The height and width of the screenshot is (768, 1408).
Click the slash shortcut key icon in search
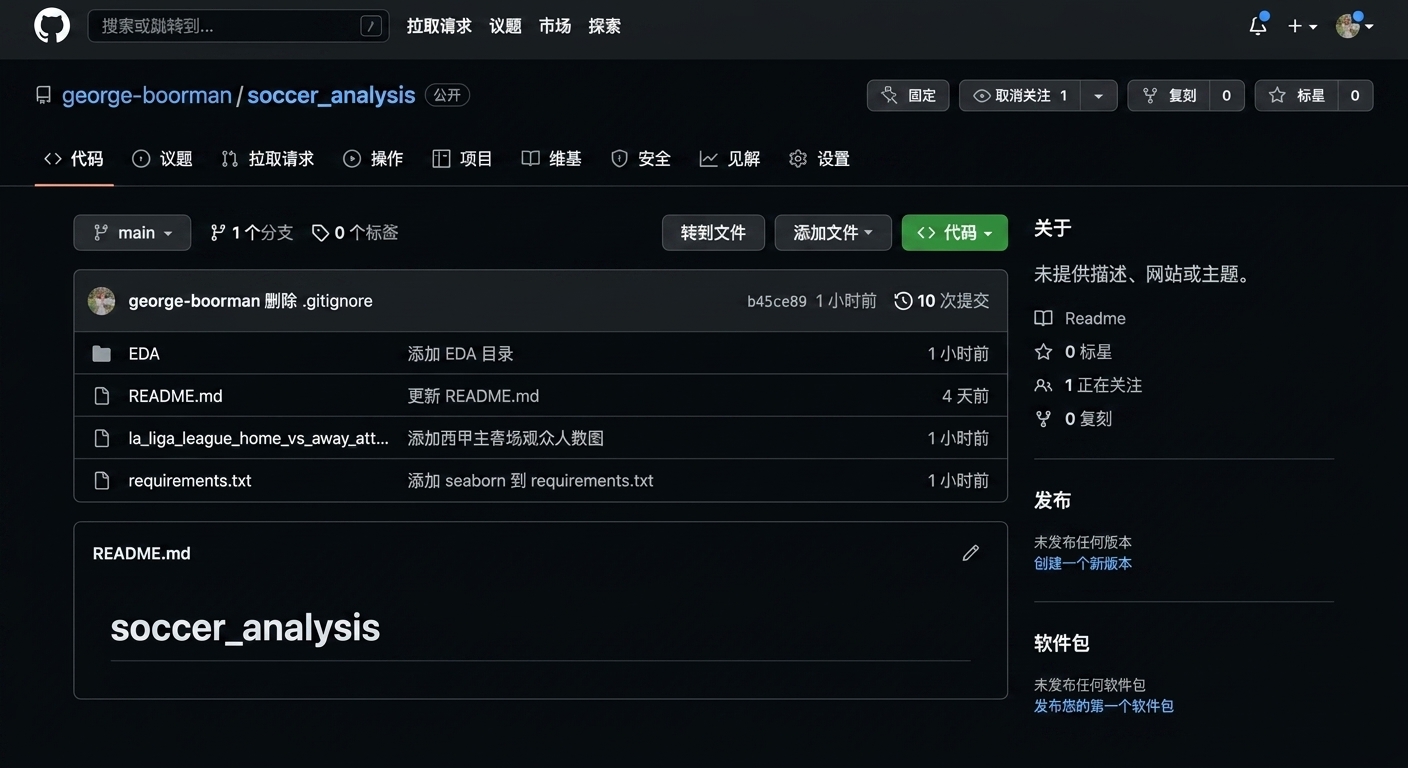[370, 27]
